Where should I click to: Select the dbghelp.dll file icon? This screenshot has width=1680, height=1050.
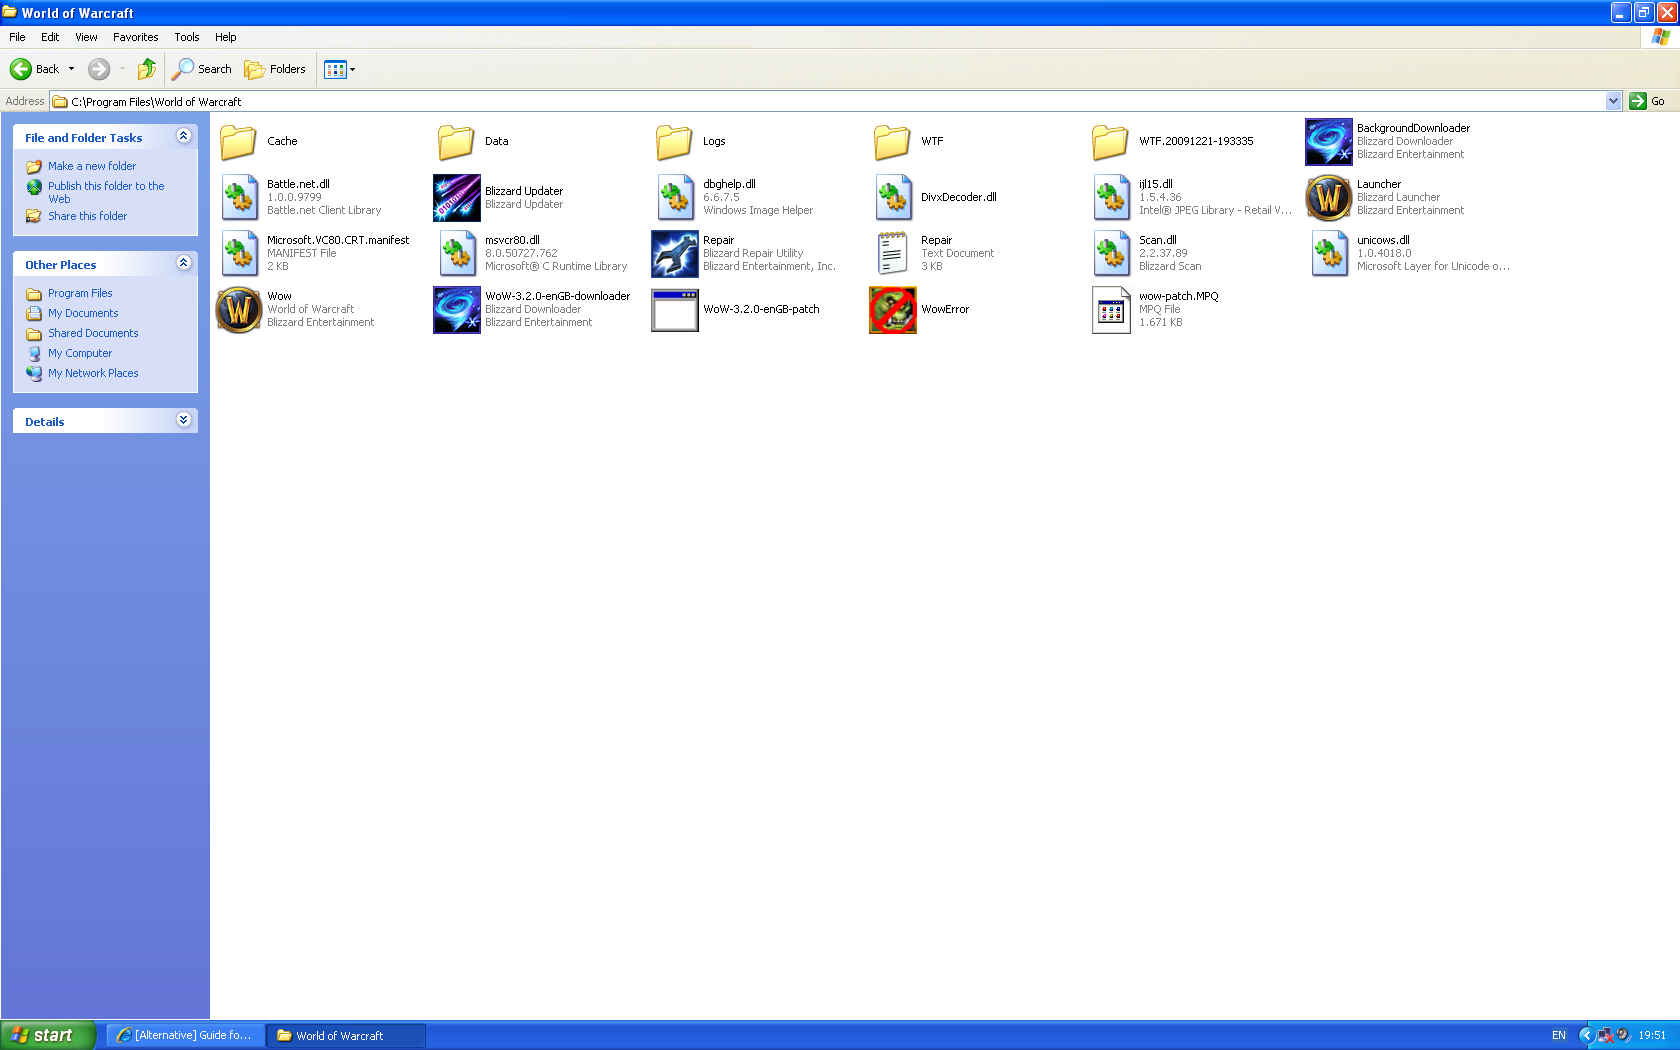675,198
